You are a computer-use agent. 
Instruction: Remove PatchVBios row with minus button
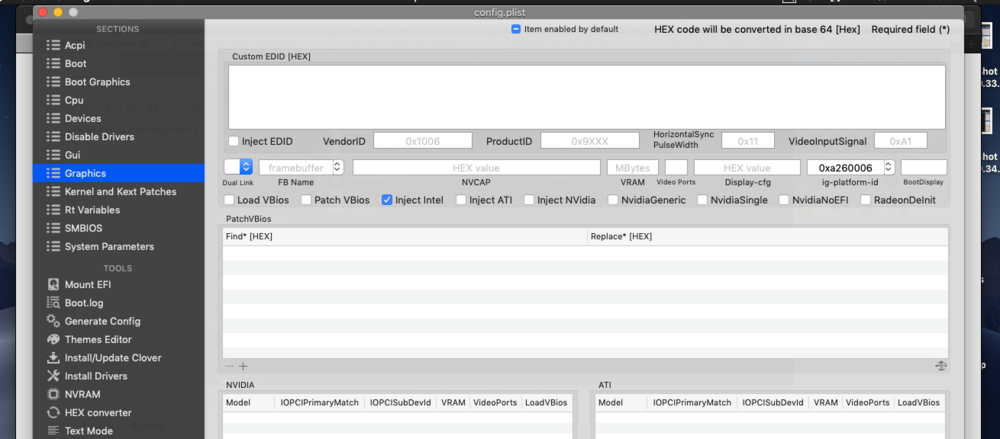point(230,367)
